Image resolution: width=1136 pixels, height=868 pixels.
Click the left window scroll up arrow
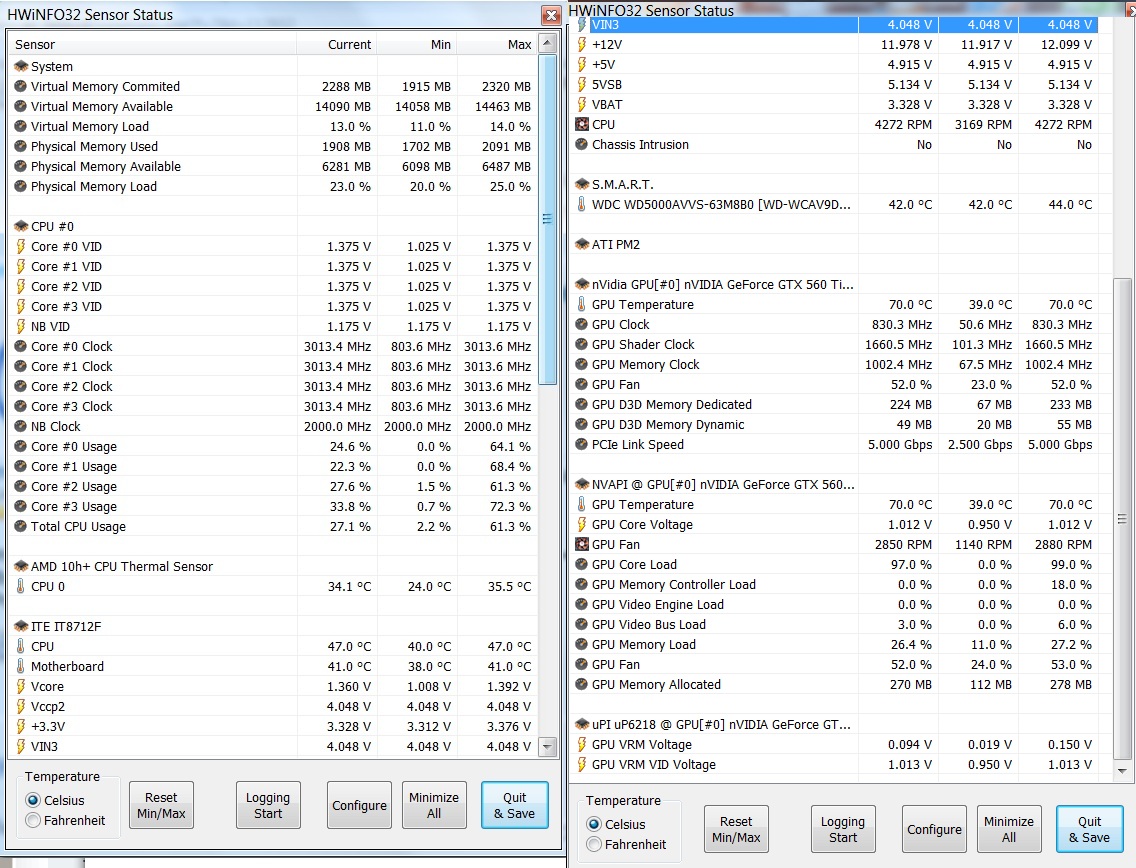tap(548, 43)
